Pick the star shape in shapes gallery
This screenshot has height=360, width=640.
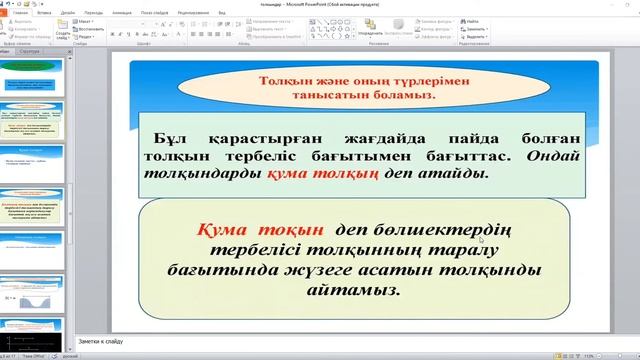click(x=347, y=36)
